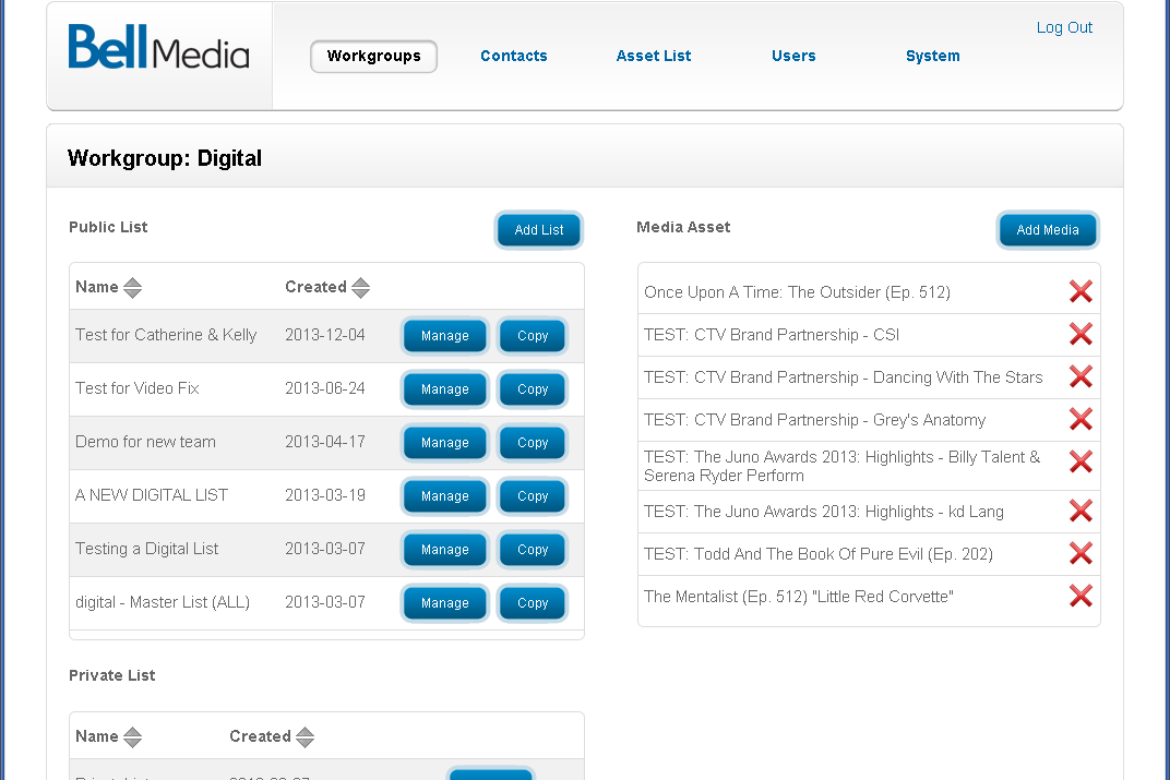Sort Public List by Created date
The height and width of the screenshot is (780, 1170).
point(360,287)
